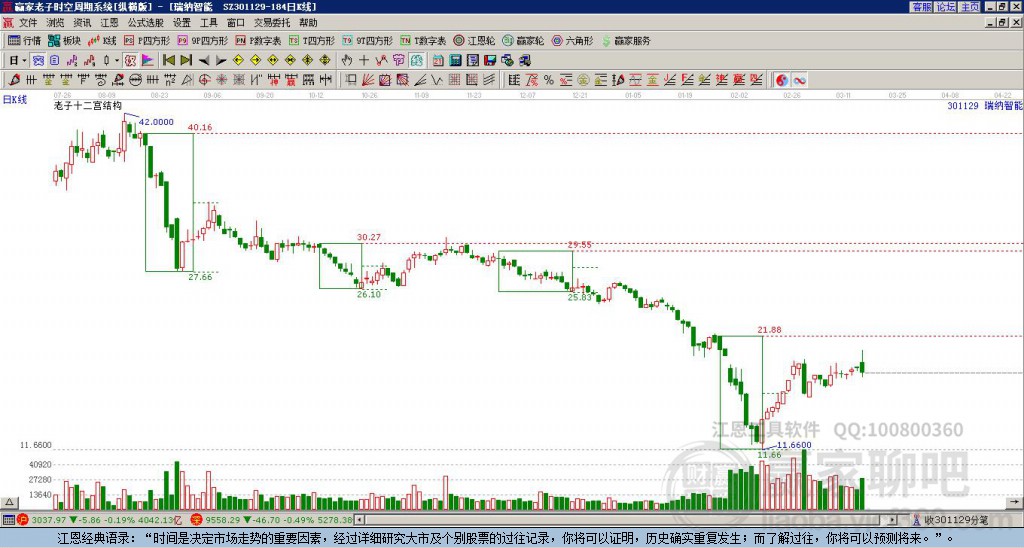Open the 江恩 menu
1024x548 pixels.
tap(110, 23)
